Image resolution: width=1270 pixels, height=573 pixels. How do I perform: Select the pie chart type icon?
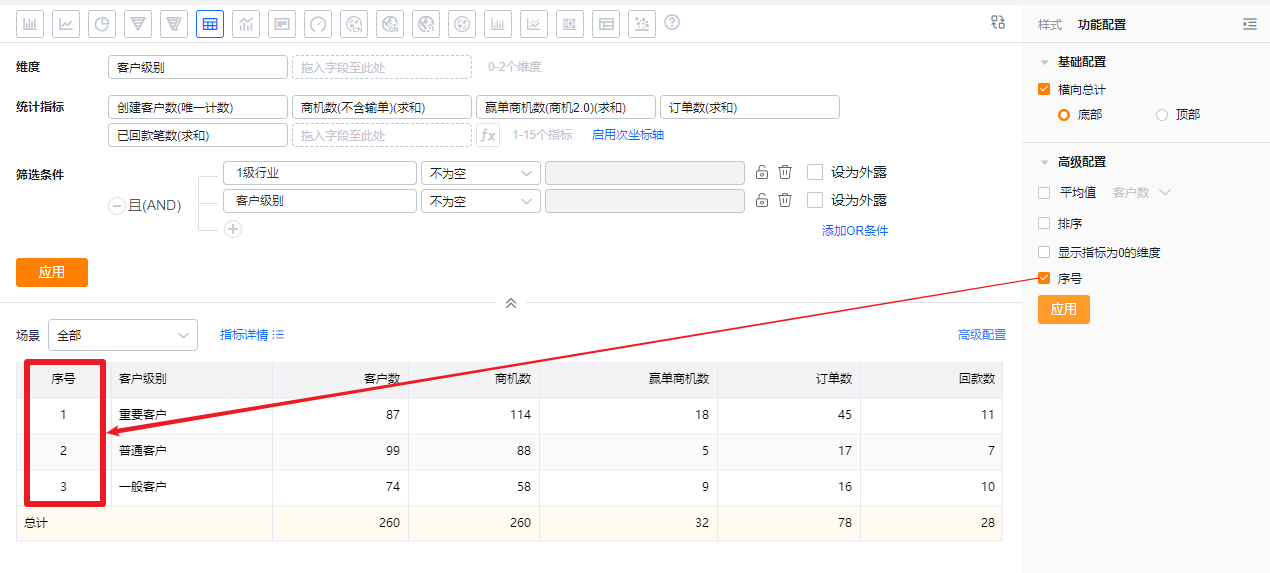(102, 24)
